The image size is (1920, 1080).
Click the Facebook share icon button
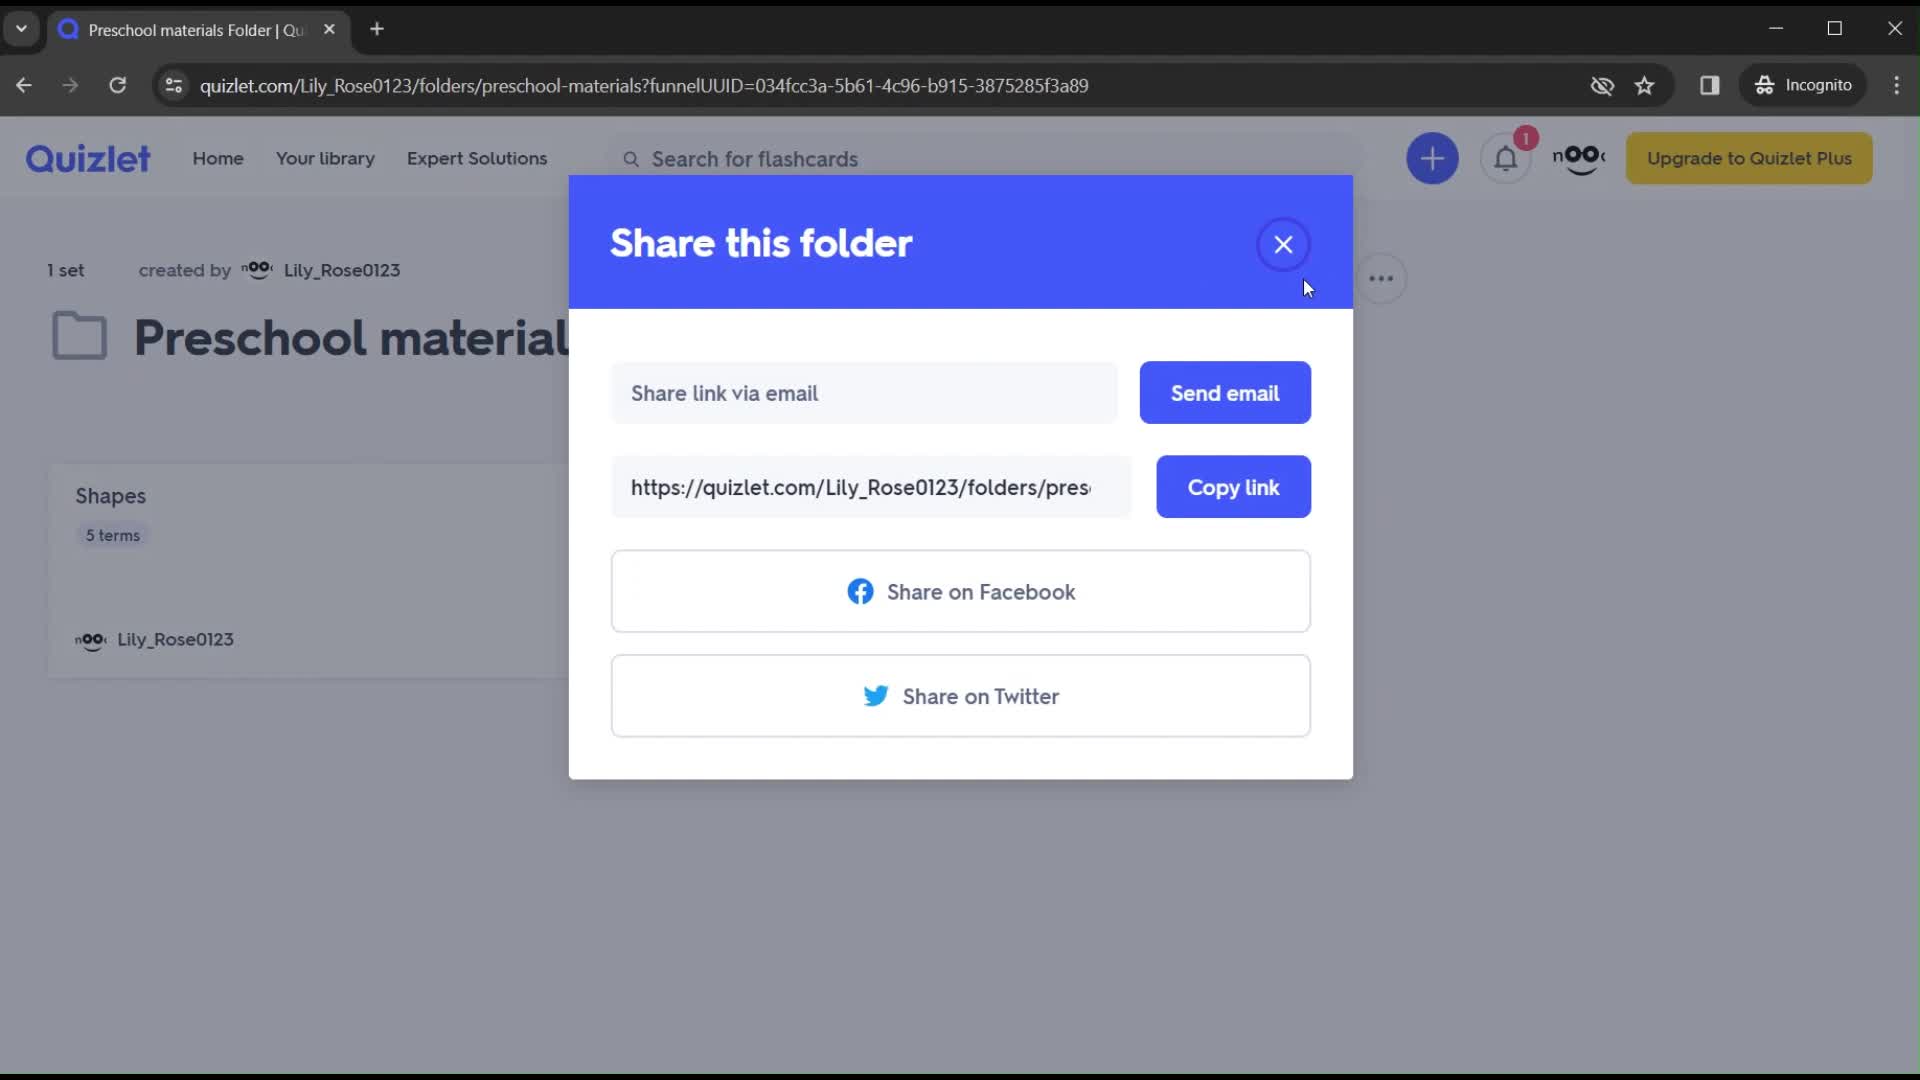click(858, 592)
